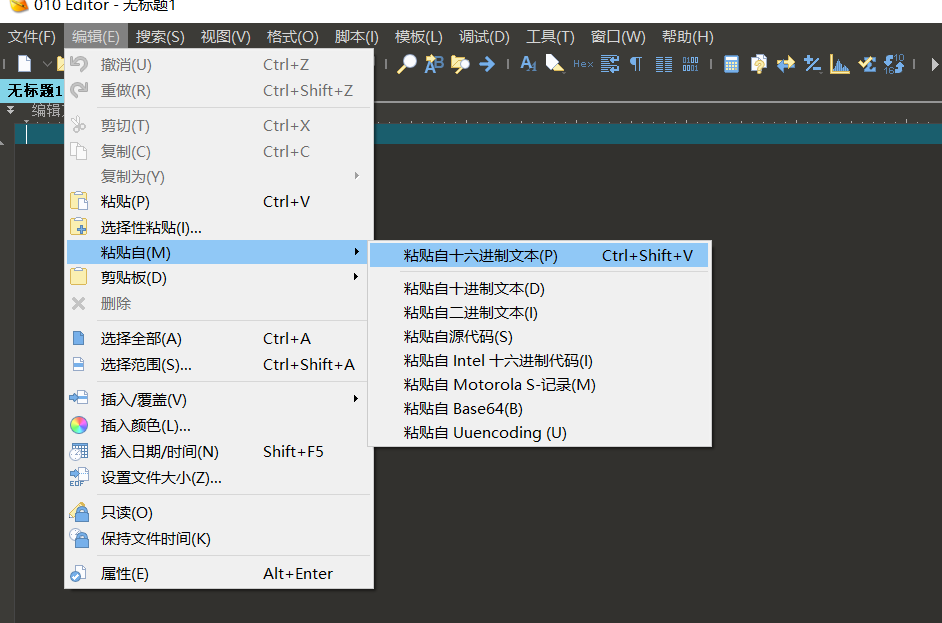Click the Find magnifier icon in toolbar
Image resolution: width=942 pixels, height=623 pixels.
pos(407,64)
